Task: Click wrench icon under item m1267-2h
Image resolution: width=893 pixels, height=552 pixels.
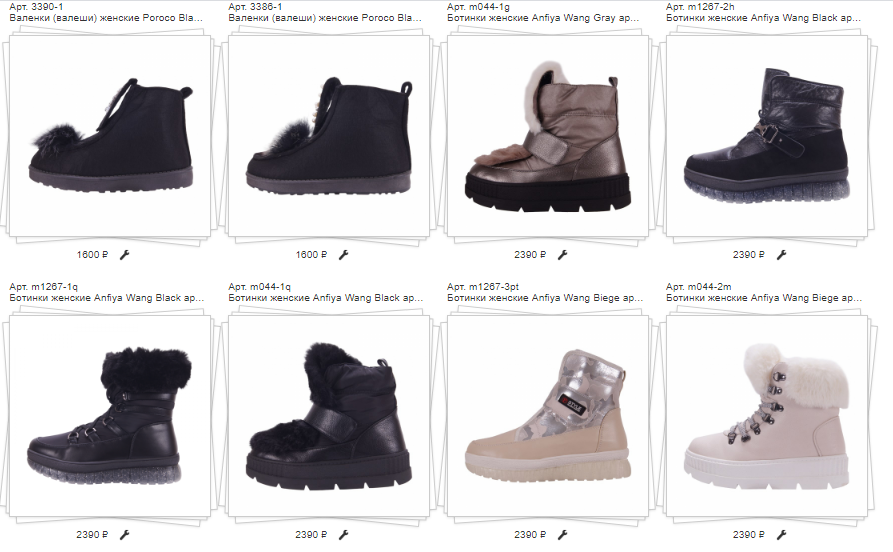Action: pyautogui.click(x=781, y=255)
